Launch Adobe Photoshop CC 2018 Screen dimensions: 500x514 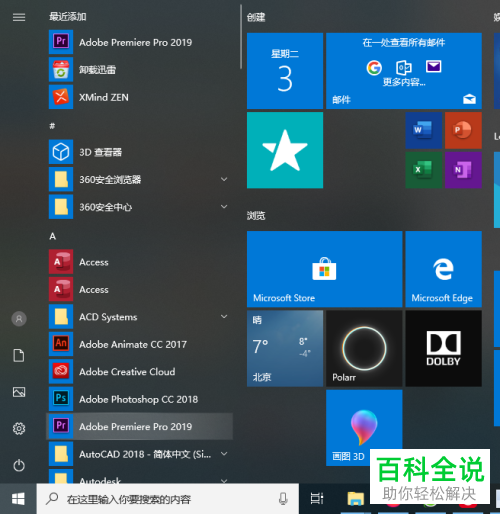(x=140, y=399)
